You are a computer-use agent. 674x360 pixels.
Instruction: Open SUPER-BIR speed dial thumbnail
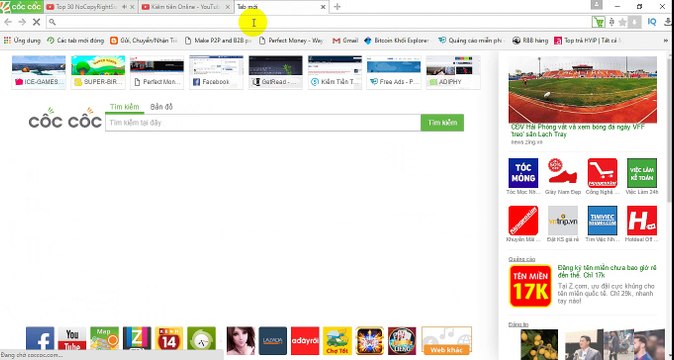pos(98,72)
